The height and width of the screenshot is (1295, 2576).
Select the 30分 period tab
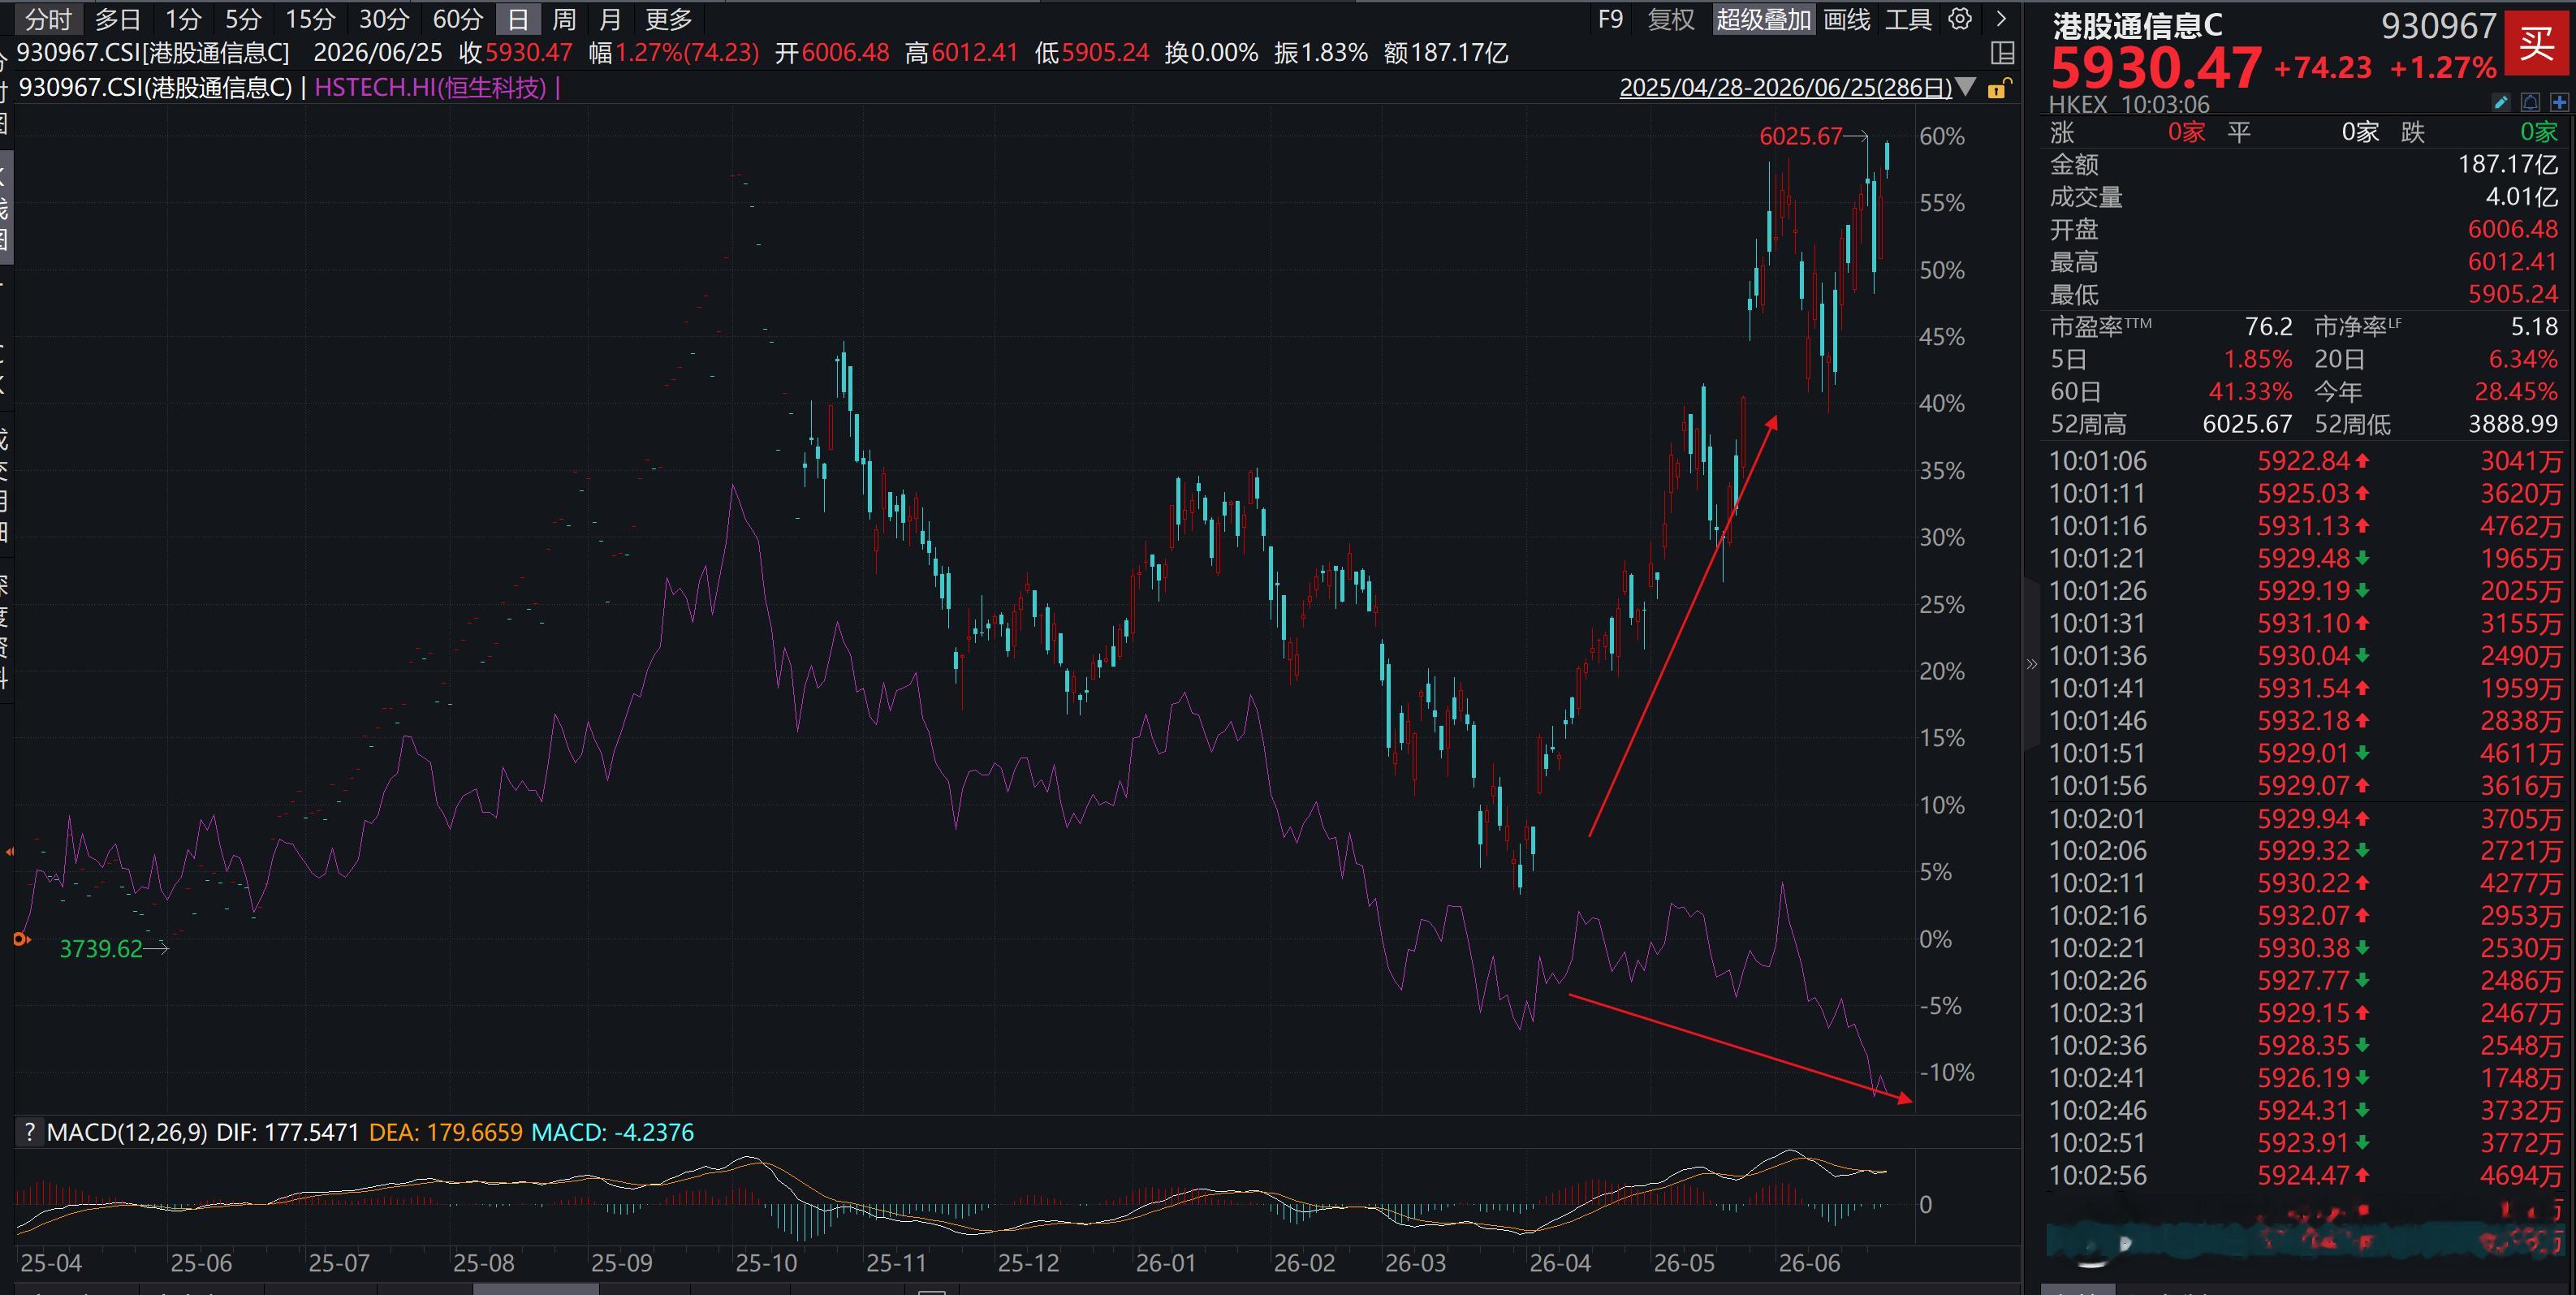point(384,19)
